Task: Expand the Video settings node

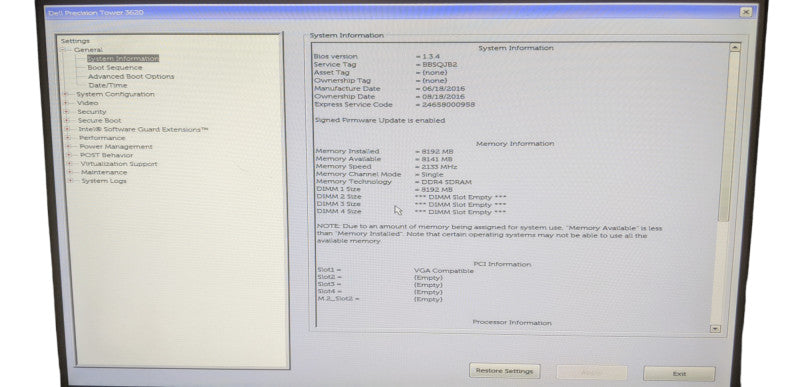Action: [x=65, y=103]
